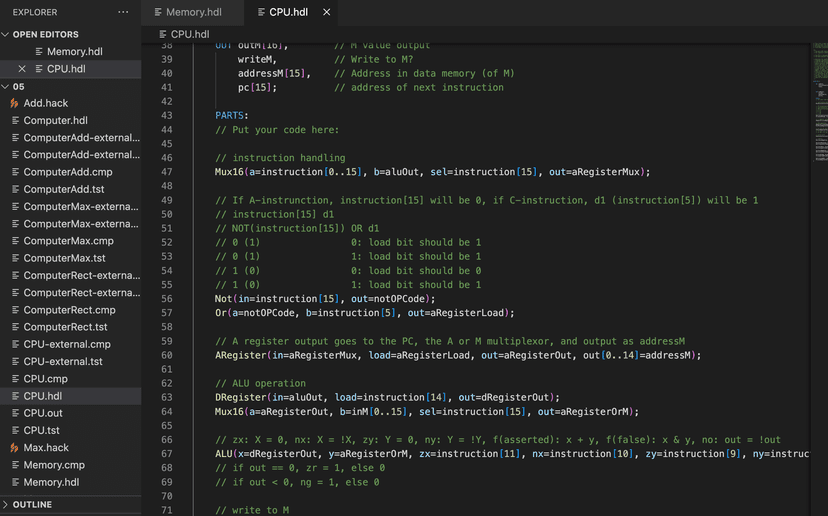The width and height of the screenshot is (828, 516).
Task: Open CPU.tst in the file tree
Action: click(41, 430)
